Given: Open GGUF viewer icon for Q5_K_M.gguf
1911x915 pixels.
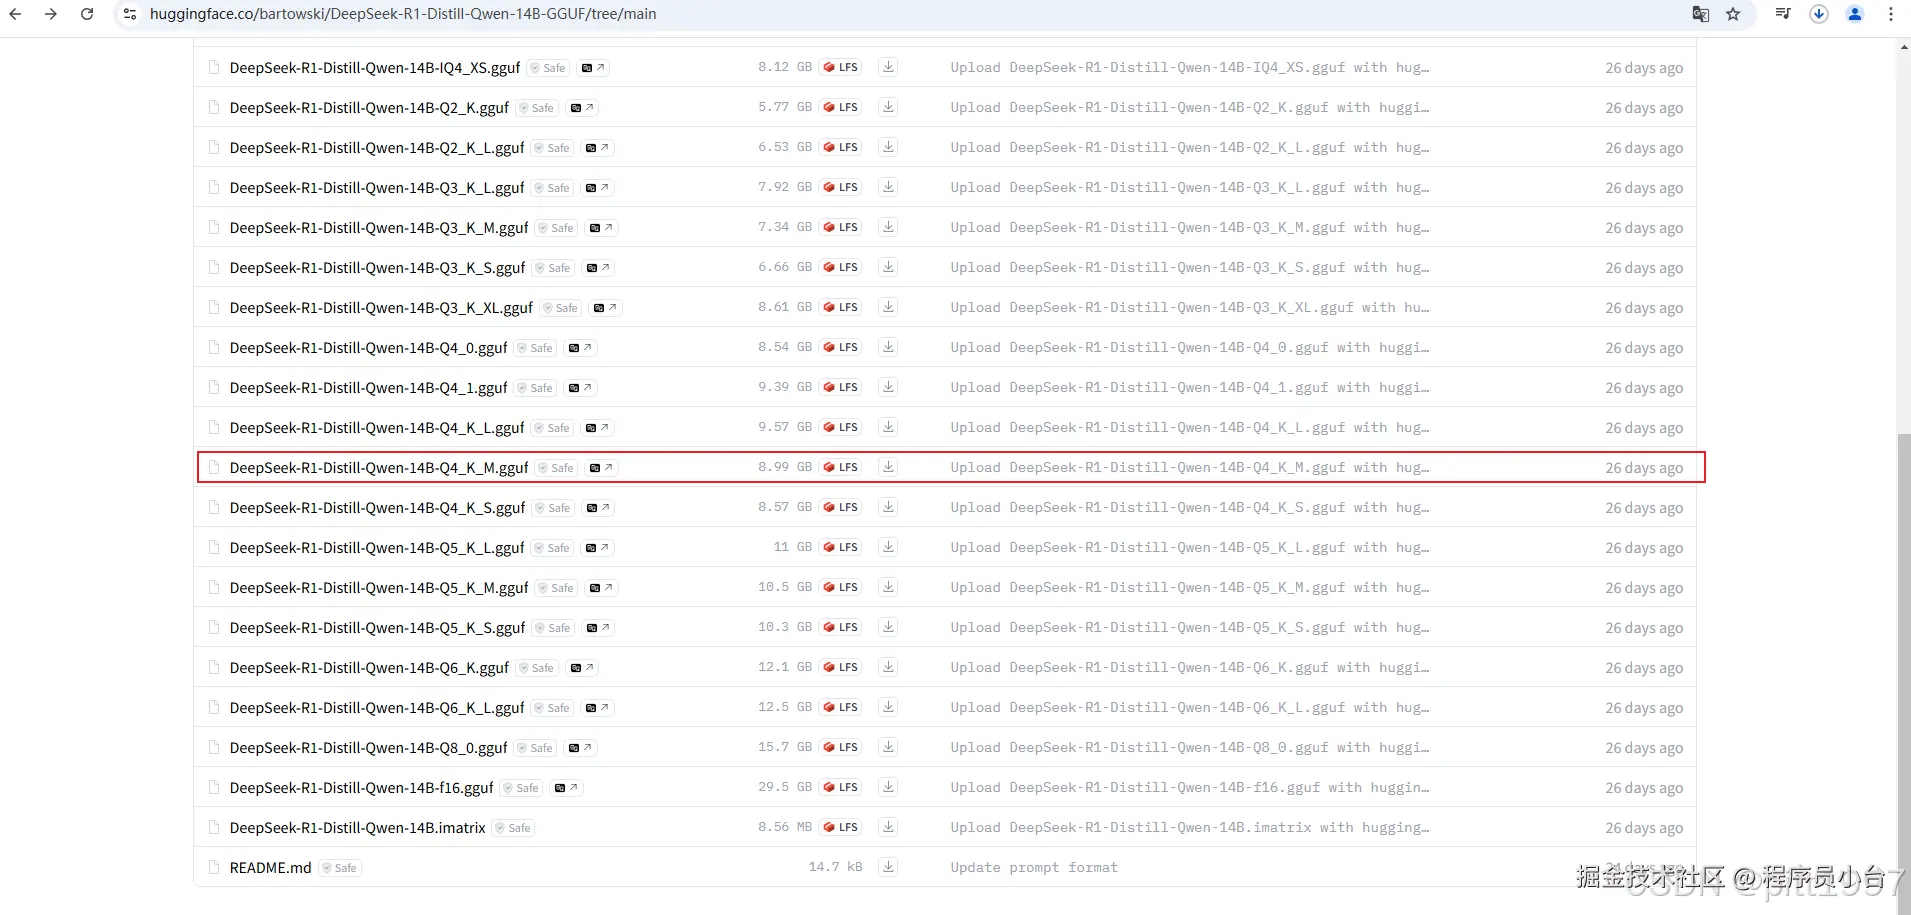Looking at the screenshot, I should pos(601,588).
